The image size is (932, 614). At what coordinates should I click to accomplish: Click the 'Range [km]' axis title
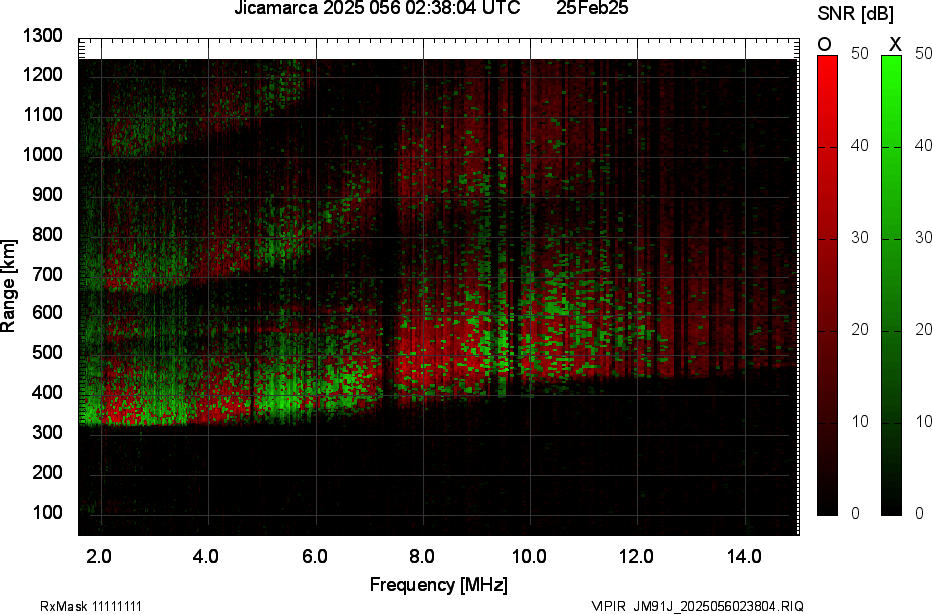tap(8, 285)
